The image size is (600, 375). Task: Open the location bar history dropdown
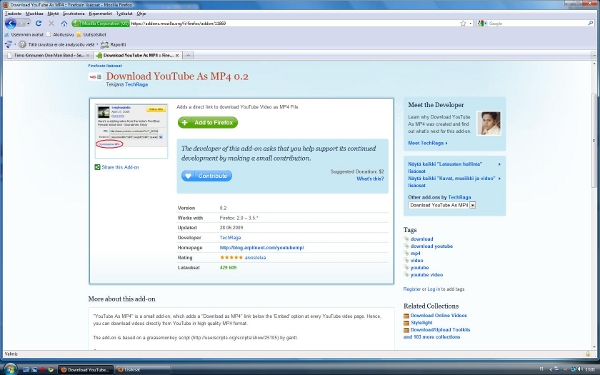471,23
